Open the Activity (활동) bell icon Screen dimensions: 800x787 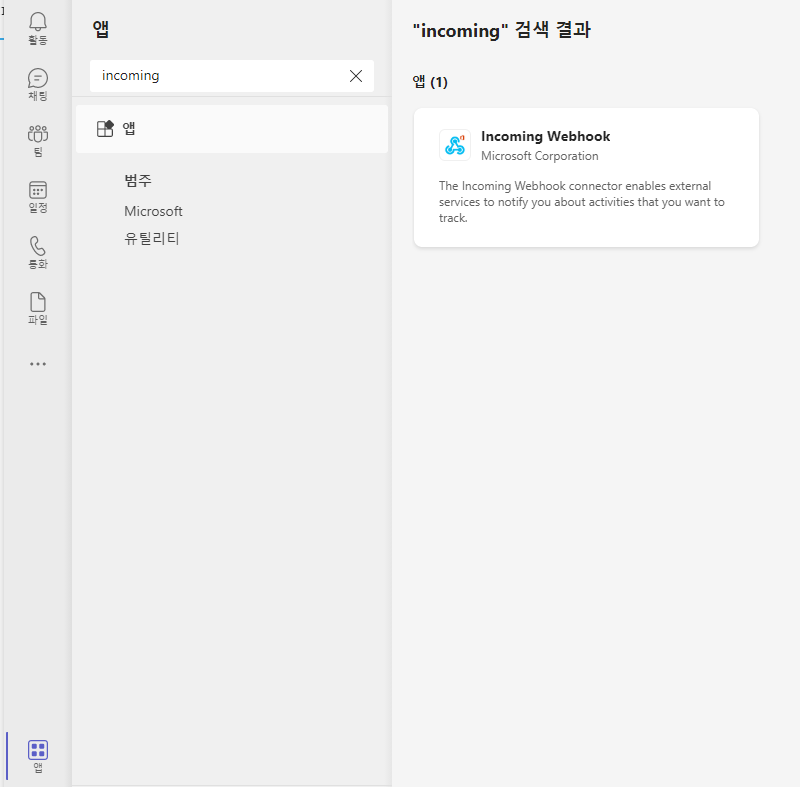[x=38, y=29]
